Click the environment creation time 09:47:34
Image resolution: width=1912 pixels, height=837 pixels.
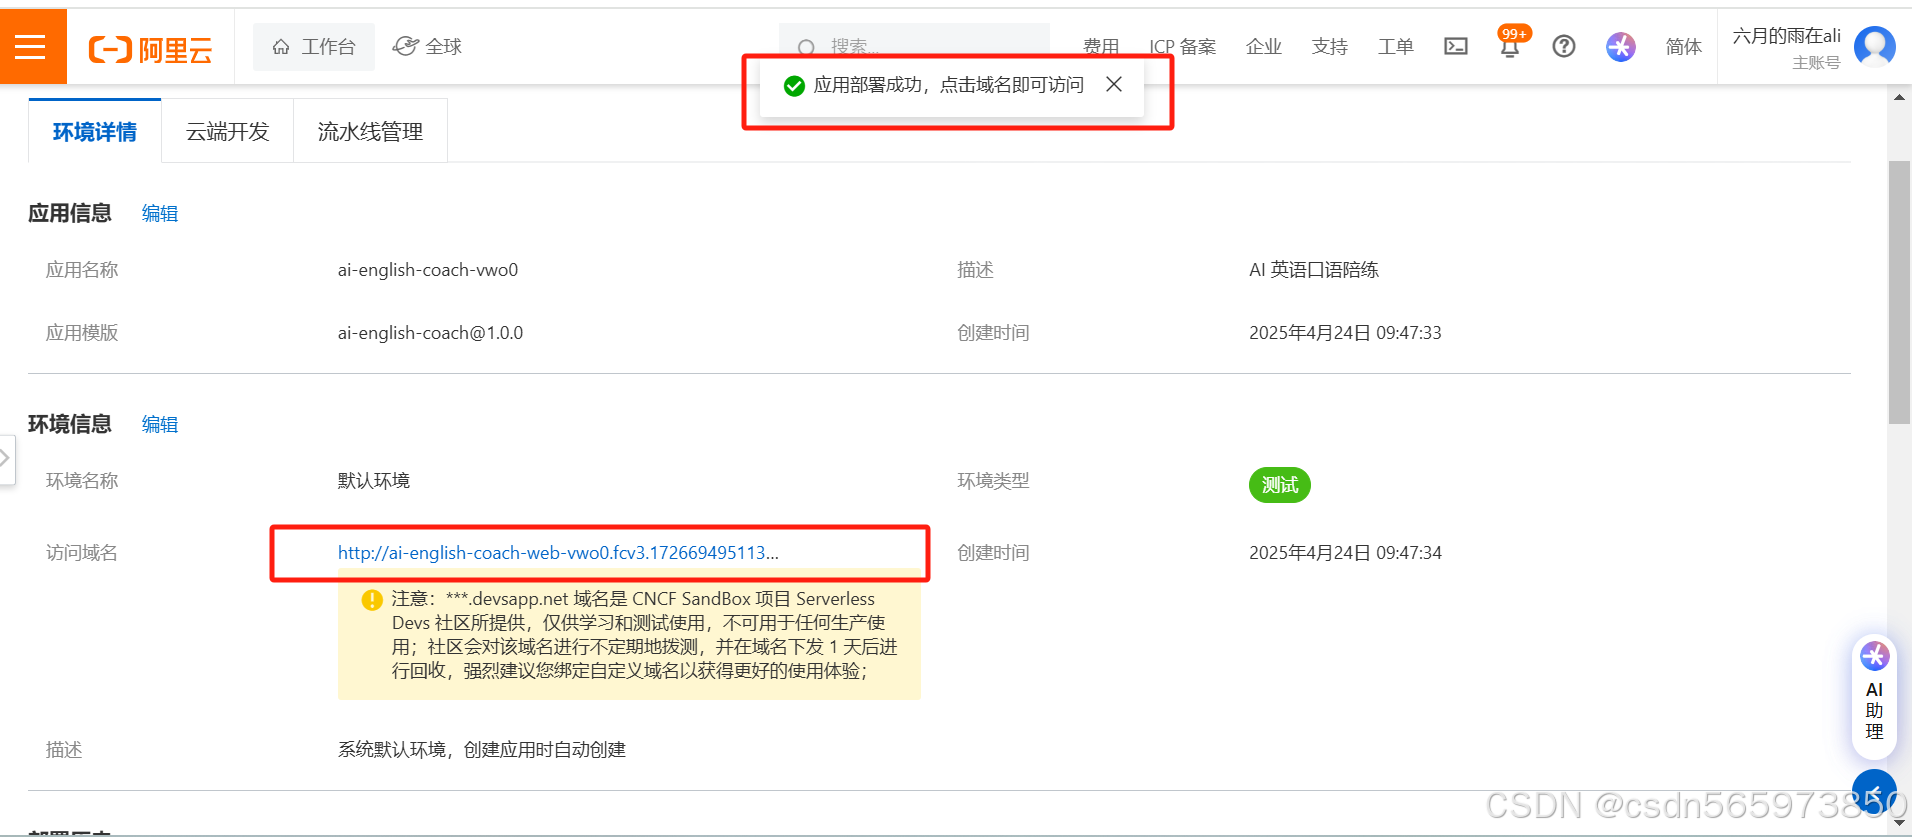[x=1345, y=553]
